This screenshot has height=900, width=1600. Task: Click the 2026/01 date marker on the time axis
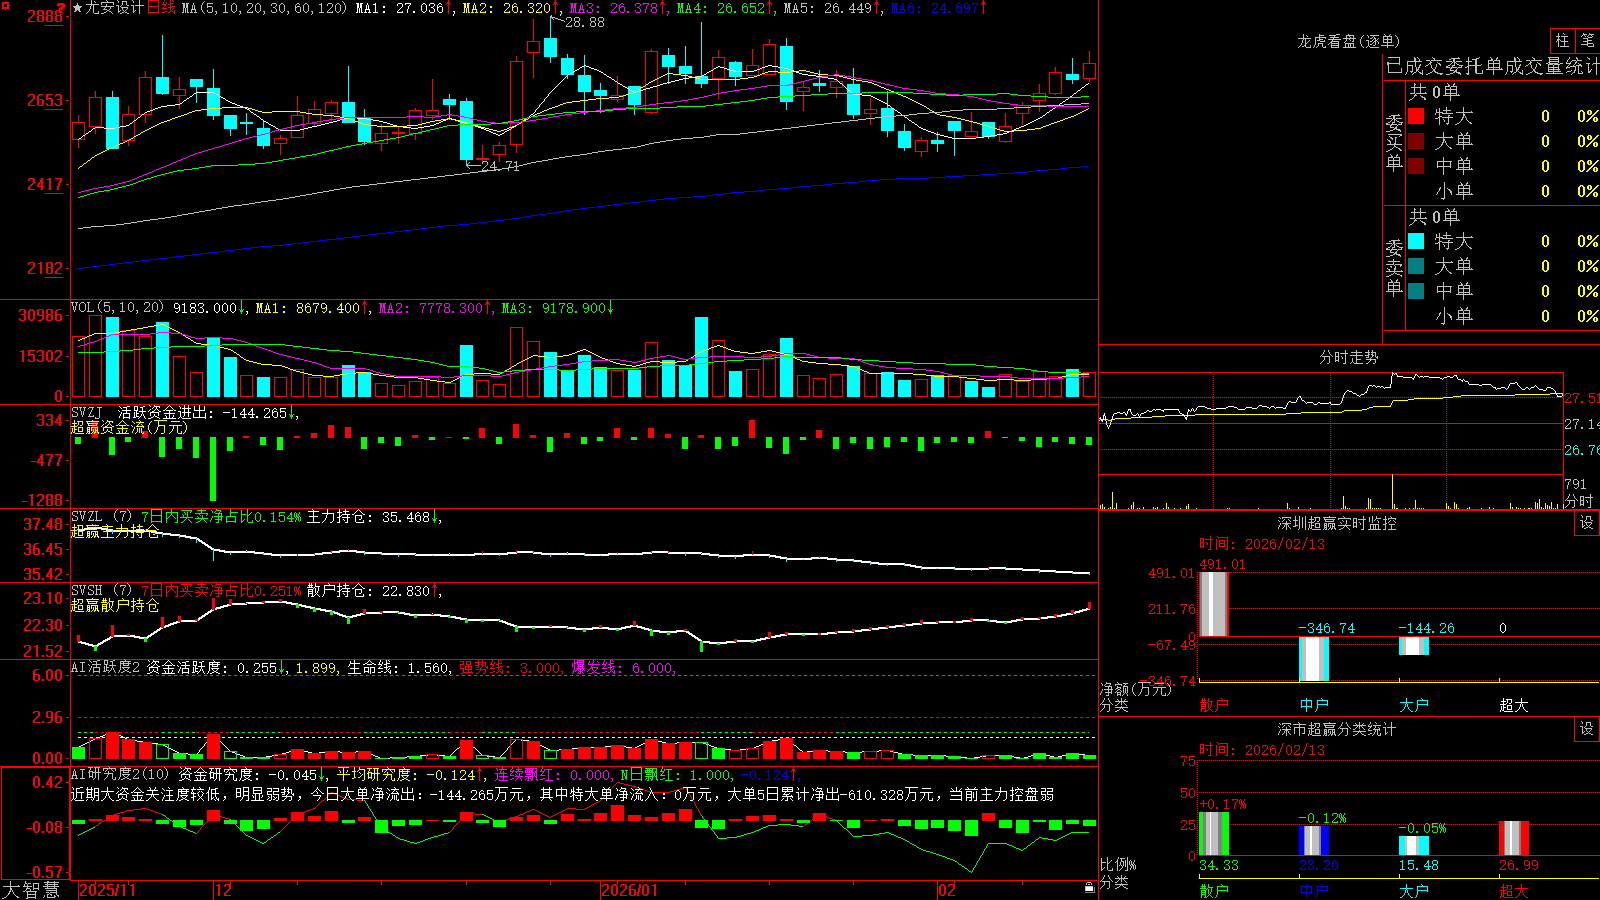(630, 890)
